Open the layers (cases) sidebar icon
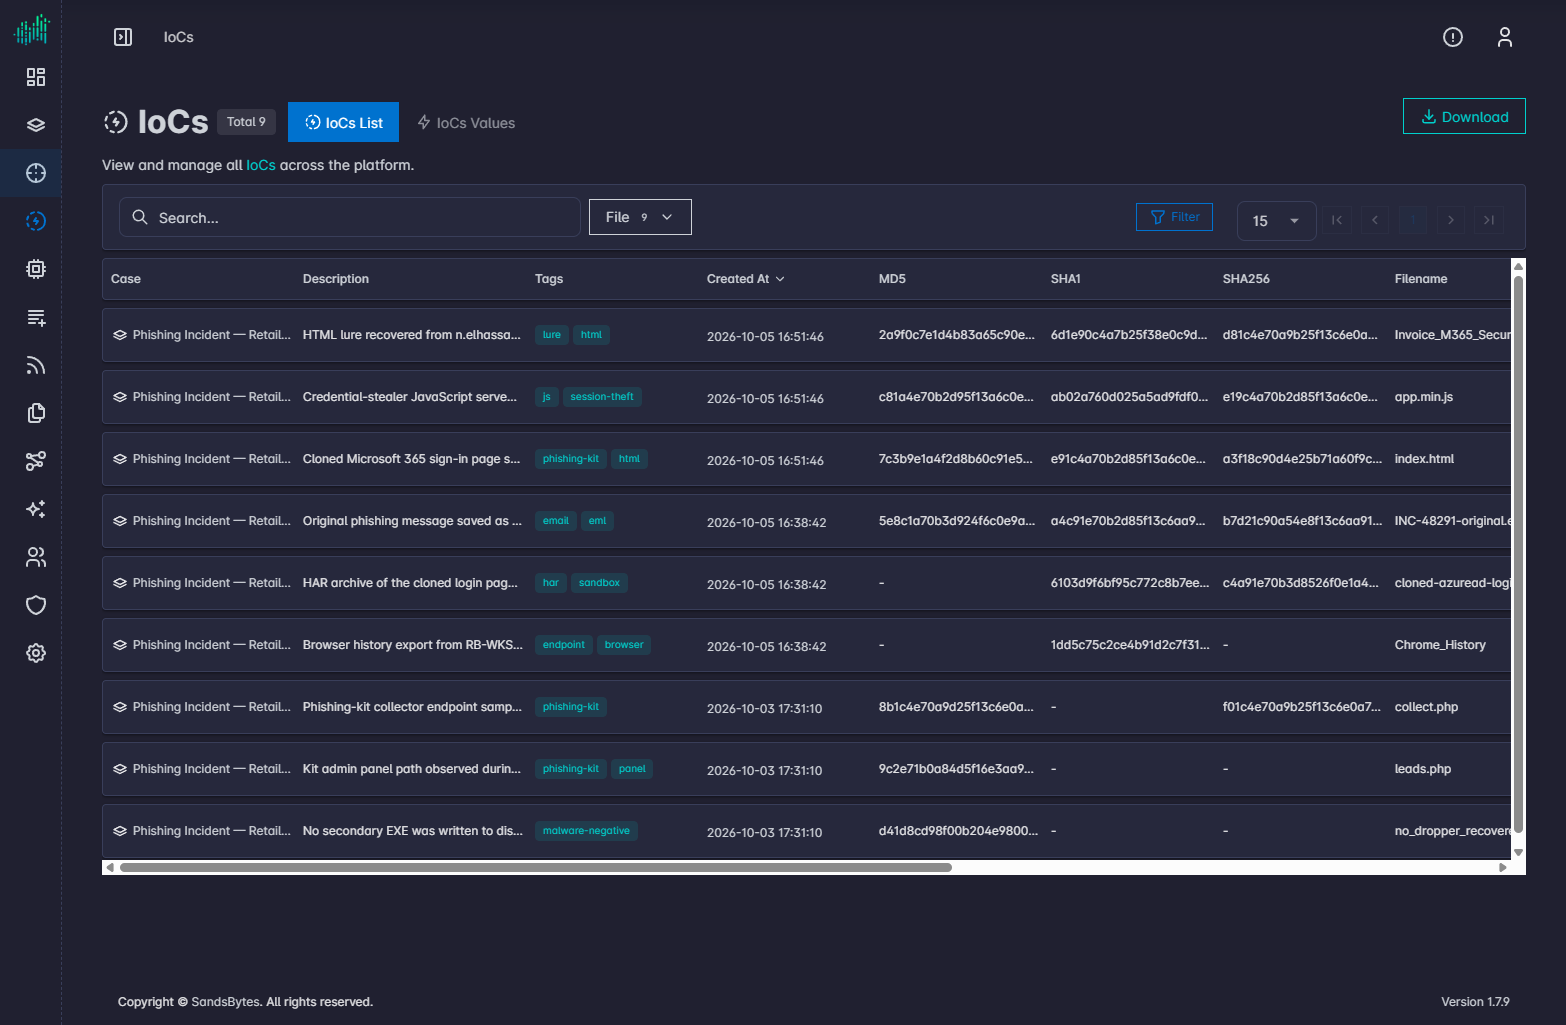 [x=36, y=125]
